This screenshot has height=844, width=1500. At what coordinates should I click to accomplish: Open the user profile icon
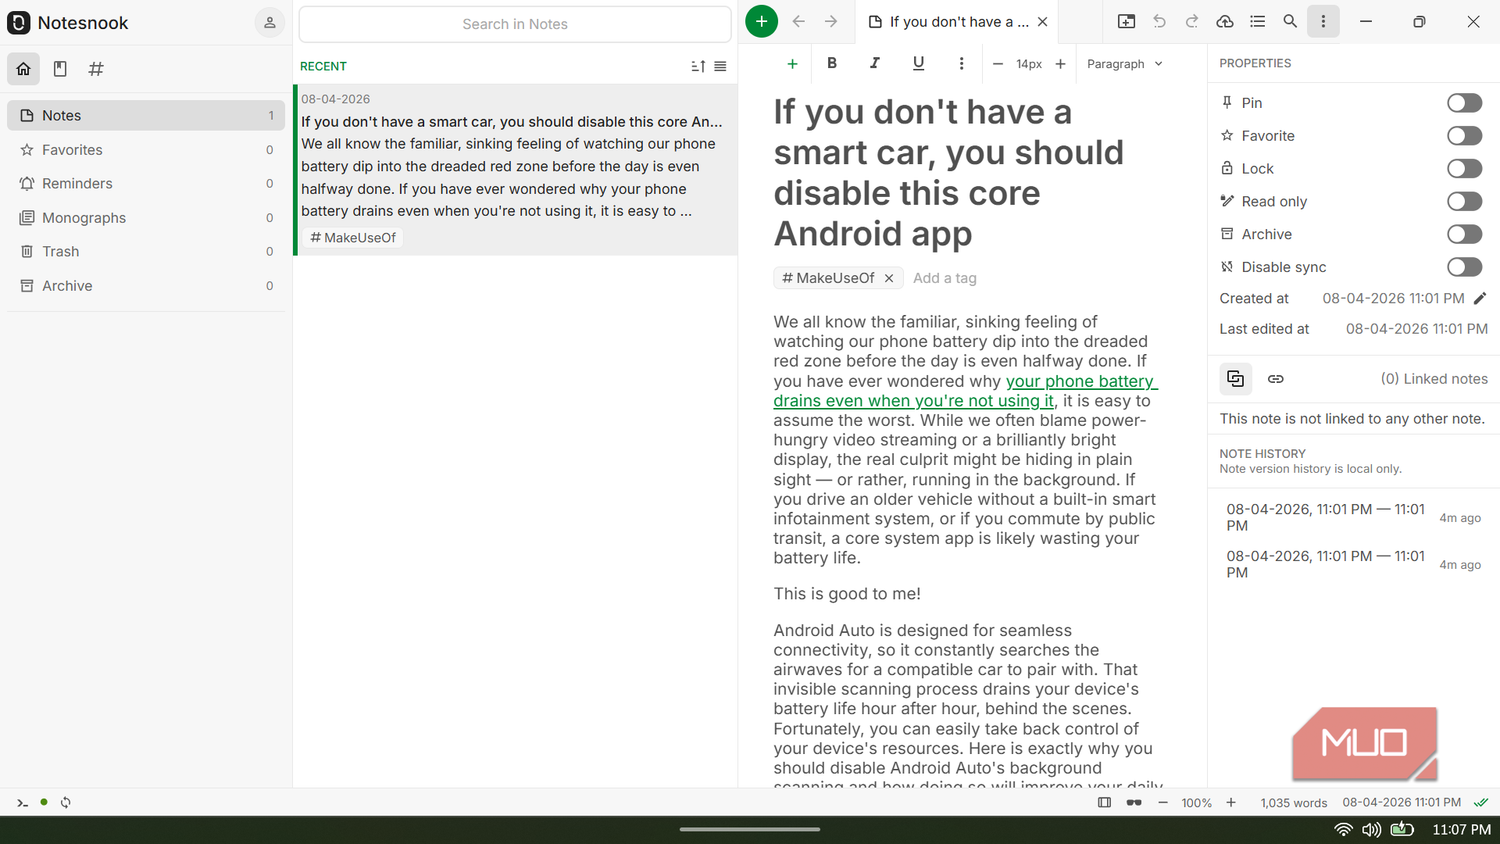[269, 22]
